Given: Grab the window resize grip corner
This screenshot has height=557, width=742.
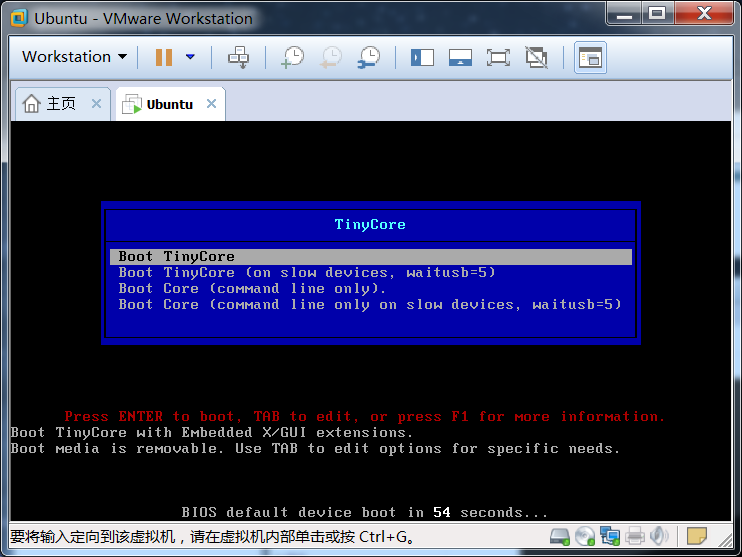Looking at the screenshot, I should 724,539.
